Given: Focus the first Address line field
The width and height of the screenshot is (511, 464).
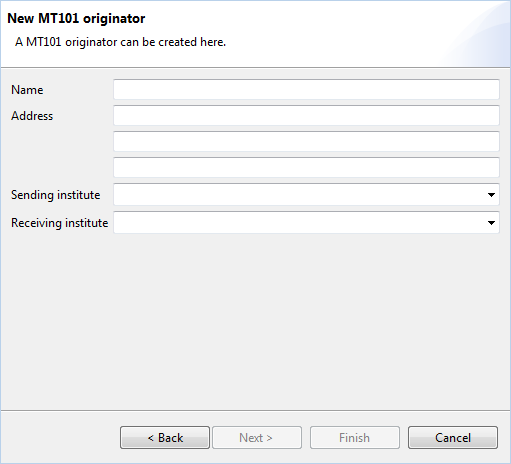Looking at the screenshot, I should click(306, 115).
